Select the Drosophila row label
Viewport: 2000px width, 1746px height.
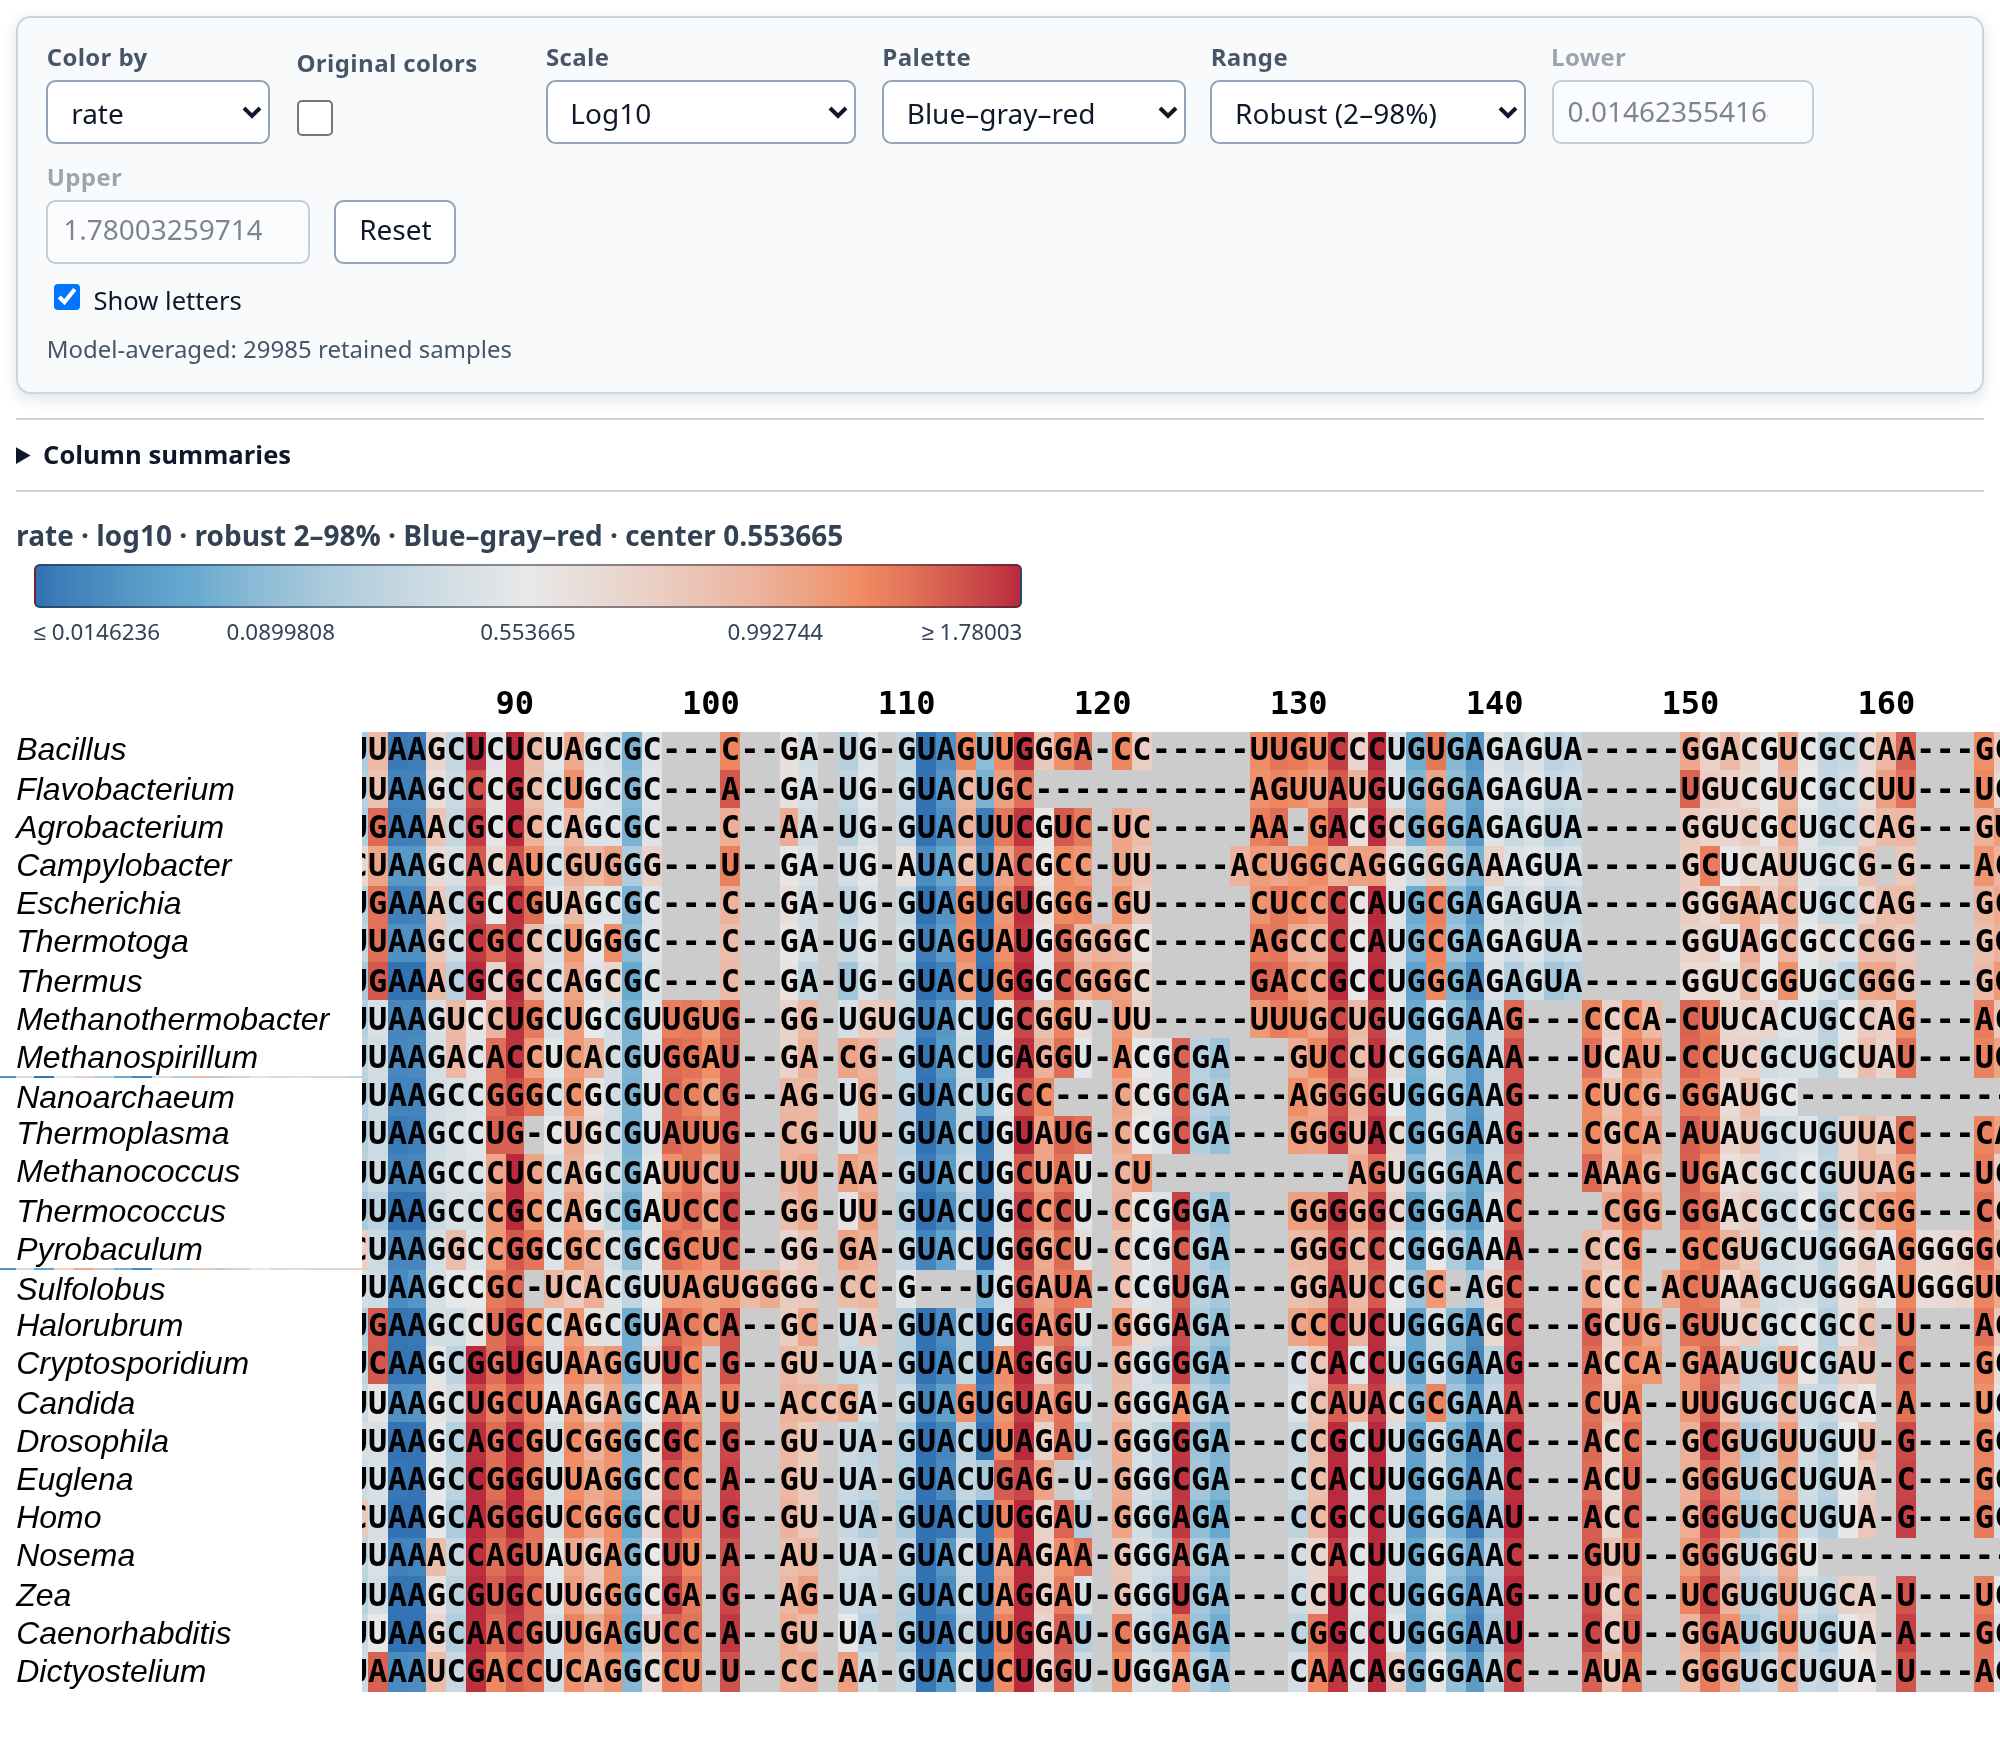coord(92,1441)
